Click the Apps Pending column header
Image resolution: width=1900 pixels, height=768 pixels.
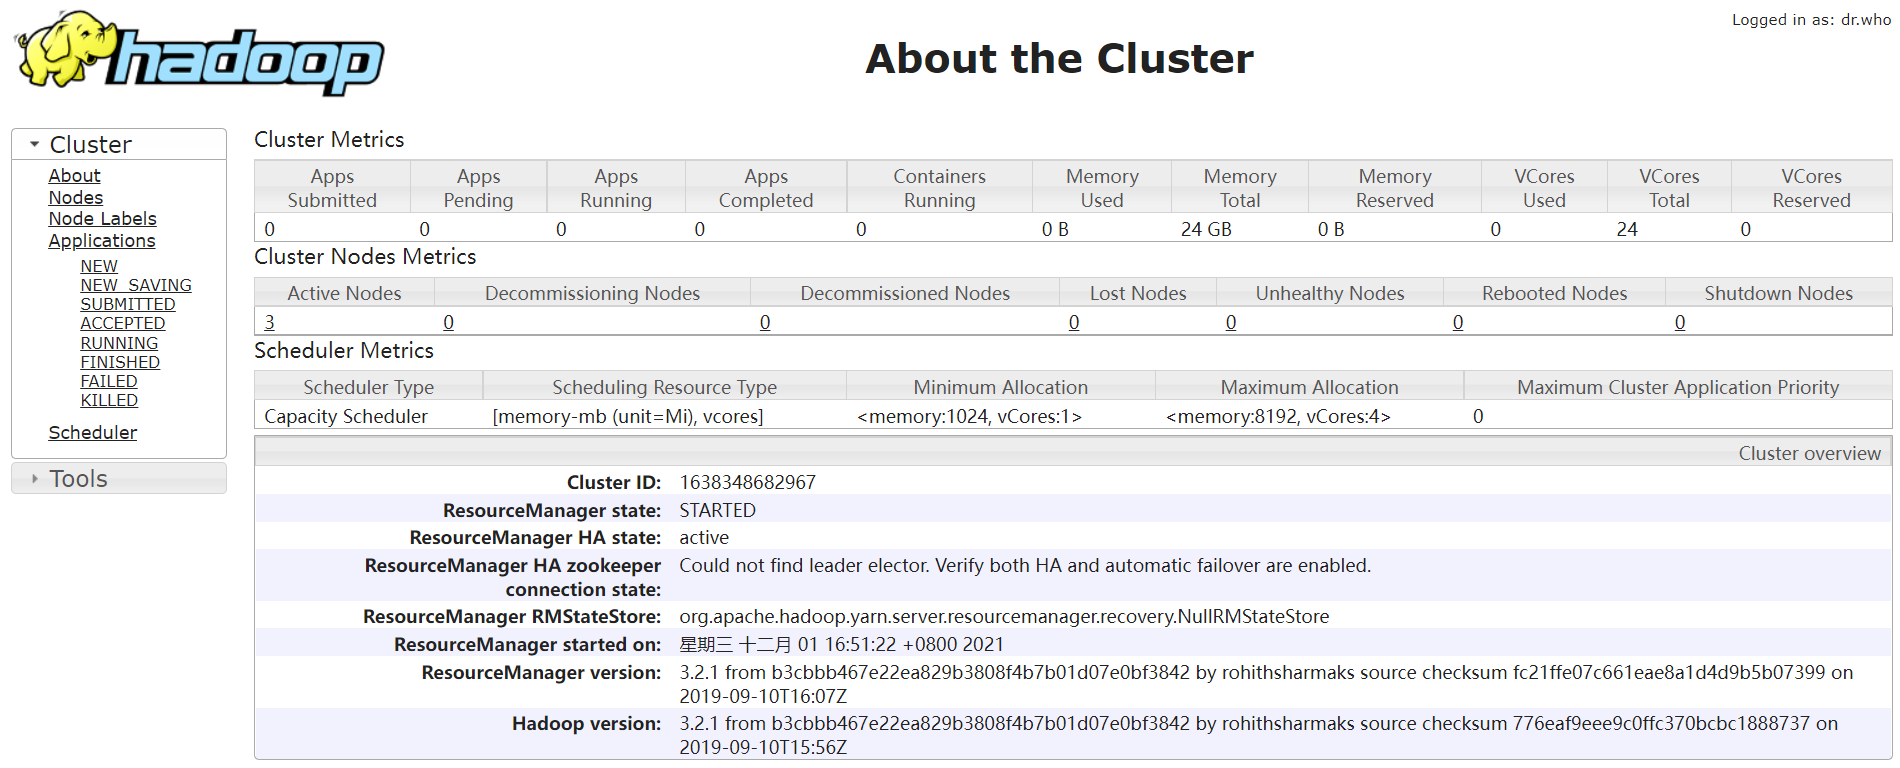pyautogui.click(x=478, y=188)
